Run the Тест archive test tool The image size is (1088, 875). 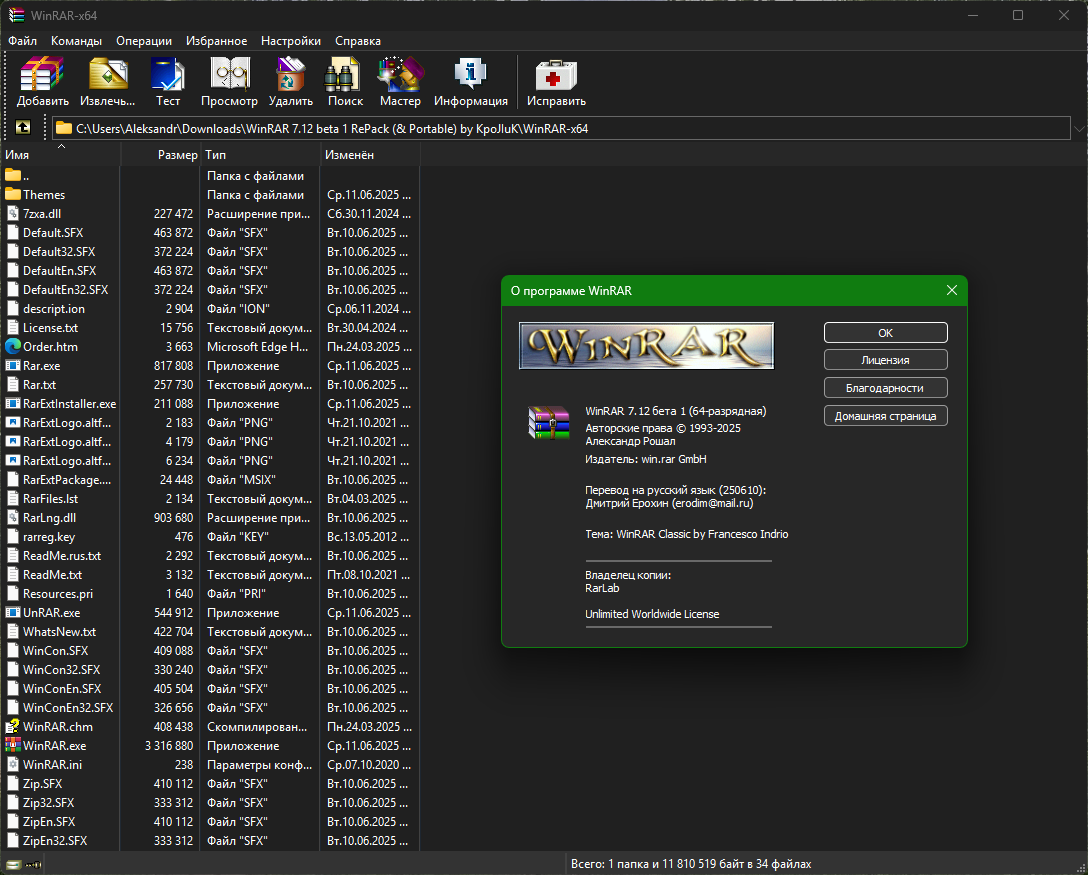click(167, 82)
